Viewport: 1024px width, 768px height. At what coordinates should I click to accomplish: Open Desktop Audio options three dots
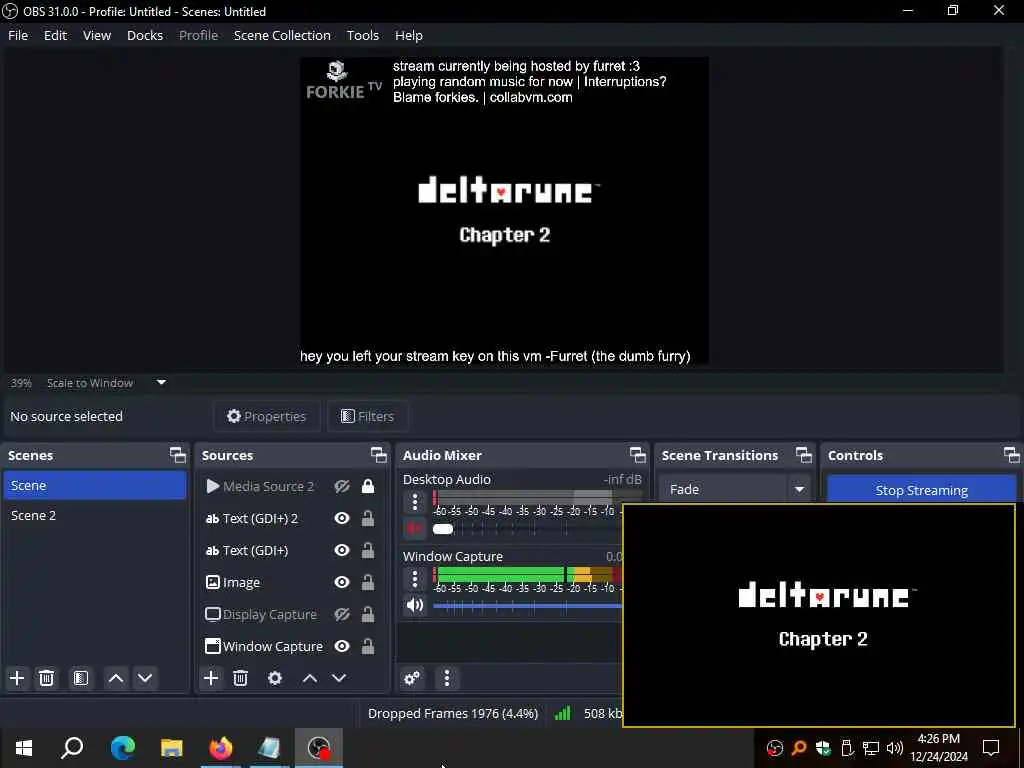point(415,502)
